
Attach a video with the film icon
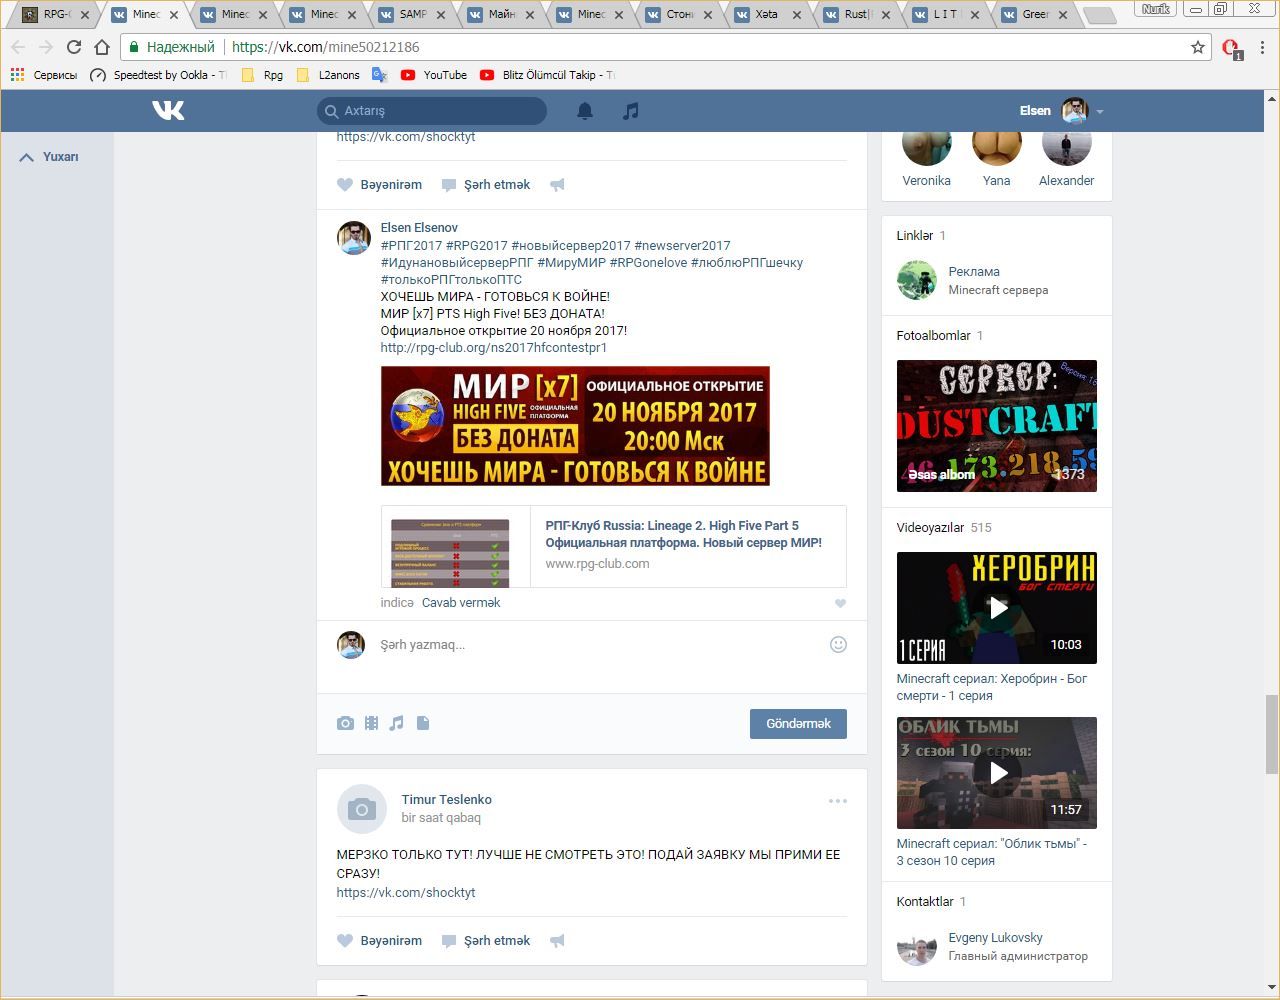(371, 723)
